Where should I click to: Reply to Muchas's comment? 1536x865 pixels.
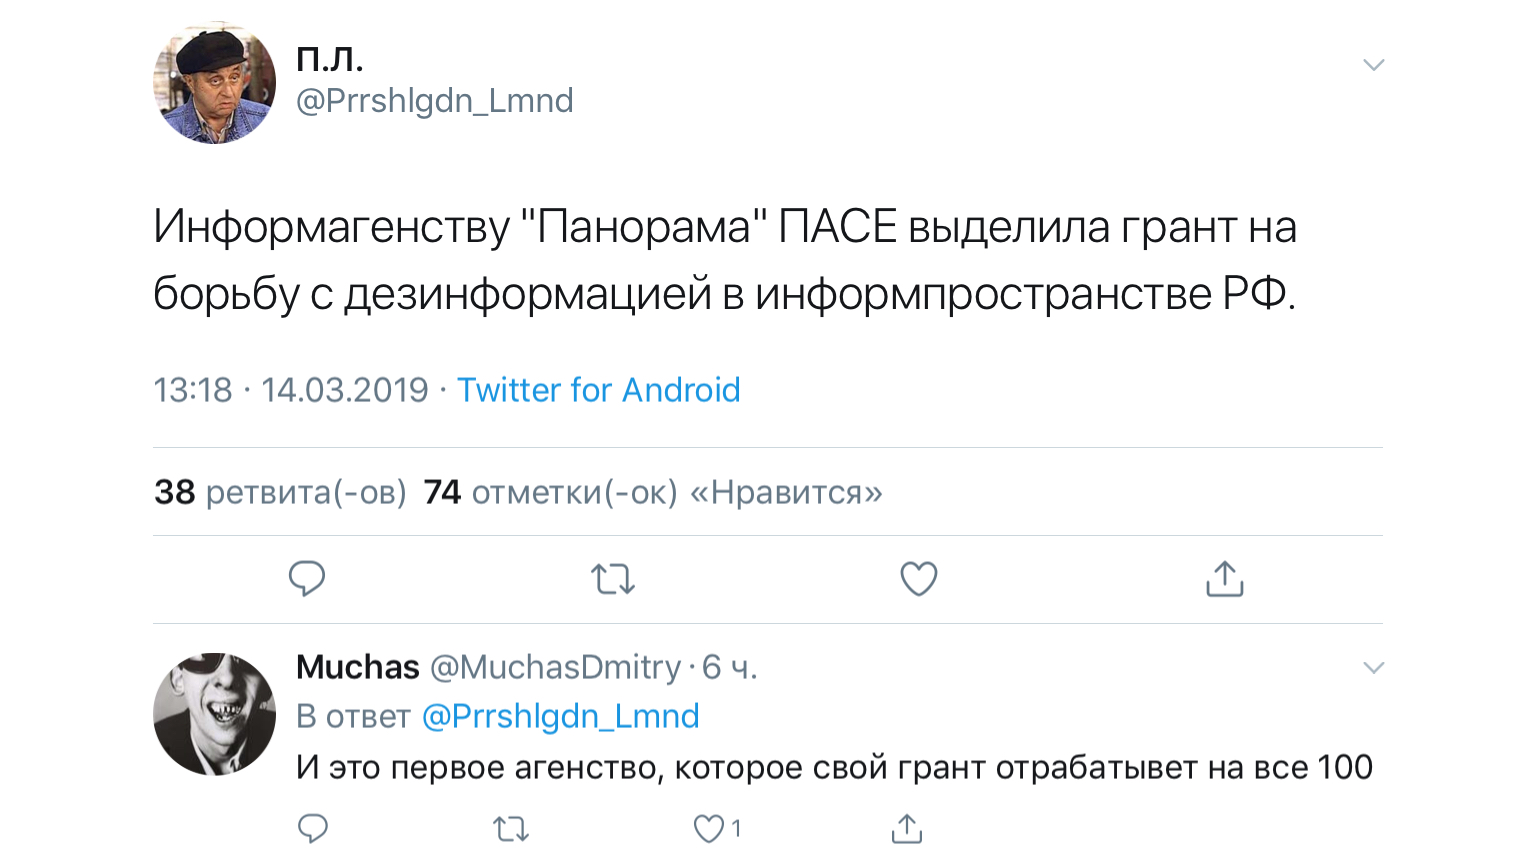click(313, 828)
